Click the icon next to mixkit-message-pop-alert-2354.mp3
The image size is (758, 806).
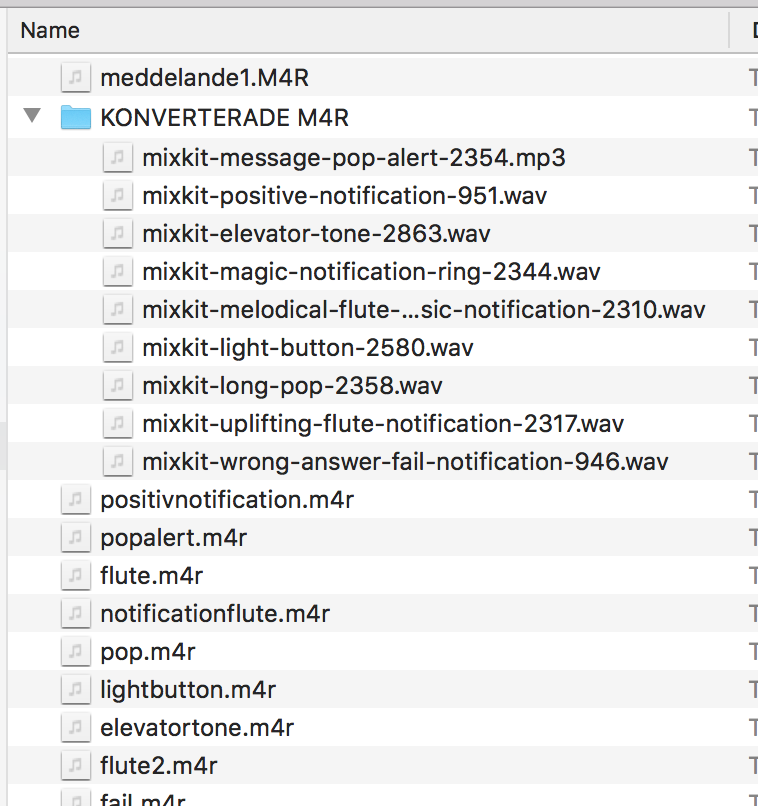pyautogui.click(x=117, y=157)
